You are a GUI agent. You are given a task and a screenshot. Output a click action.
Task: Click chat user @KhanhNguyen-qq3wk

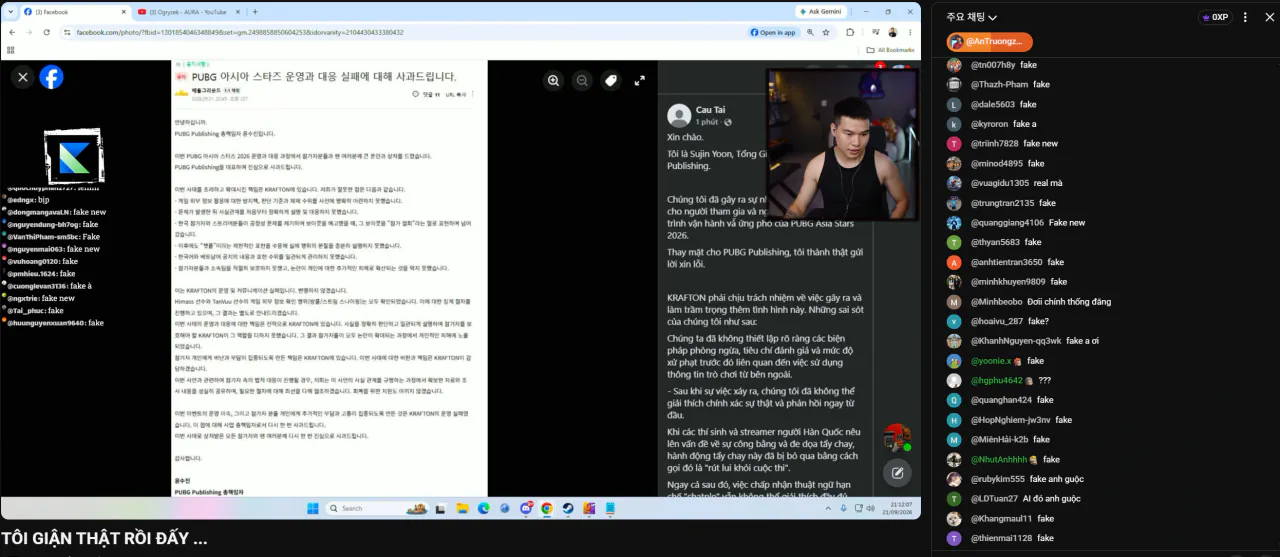[x=1015, y=341]
